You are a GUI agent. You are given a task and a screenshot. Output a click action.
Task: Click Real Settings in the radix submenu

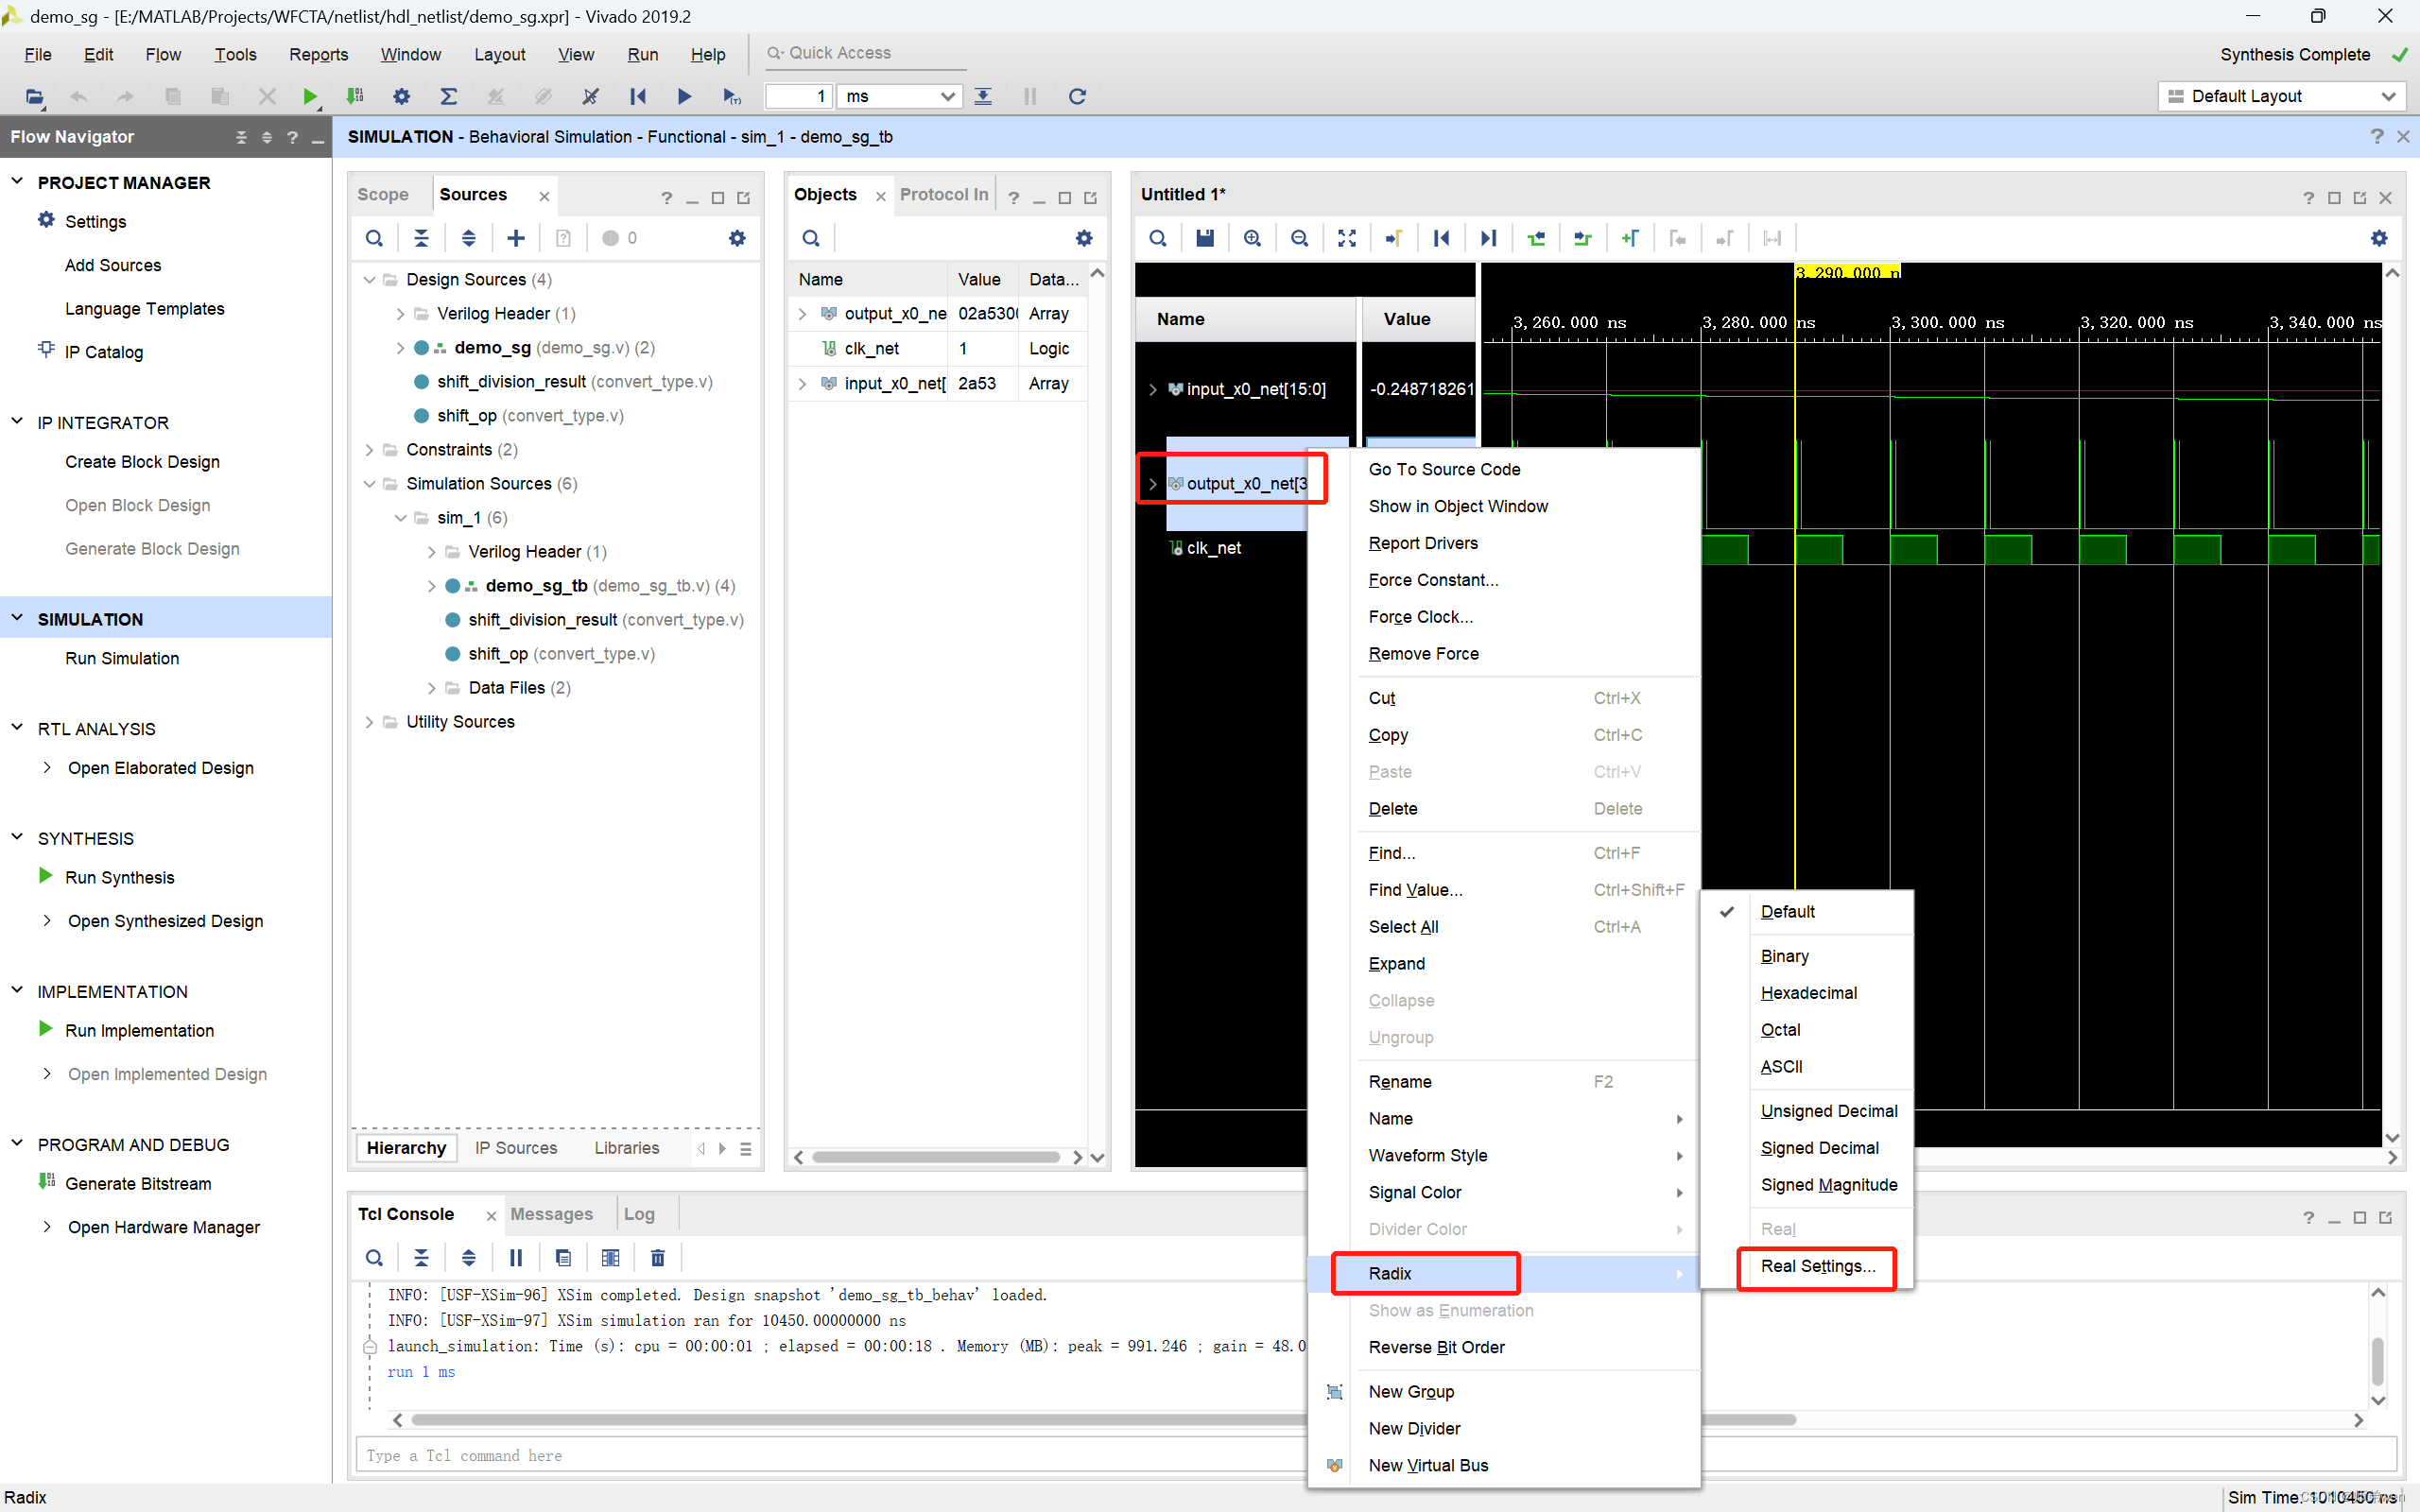coord(1817,1265)
